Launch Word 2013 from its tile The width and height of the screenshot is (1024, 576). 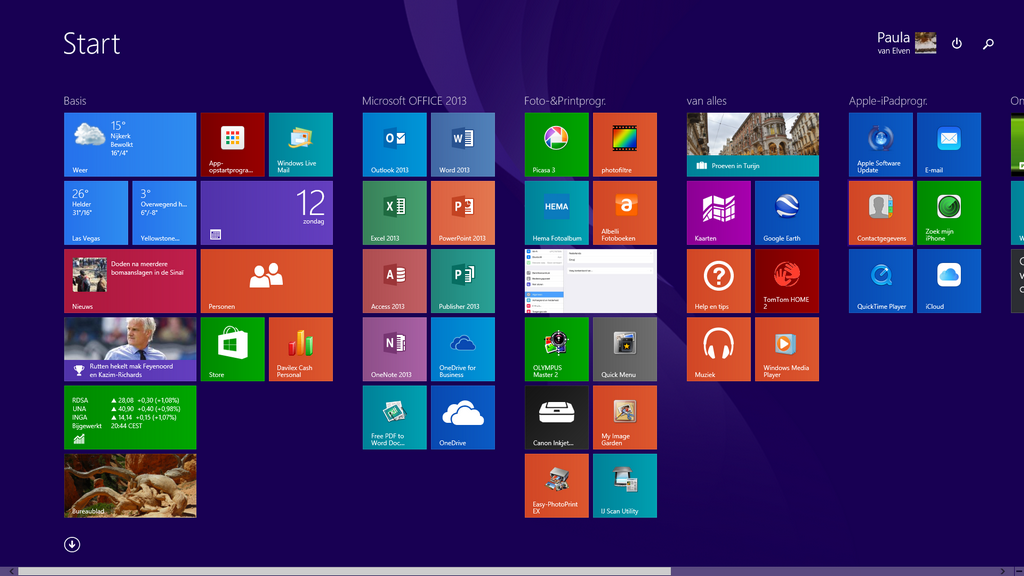[462, 144]
